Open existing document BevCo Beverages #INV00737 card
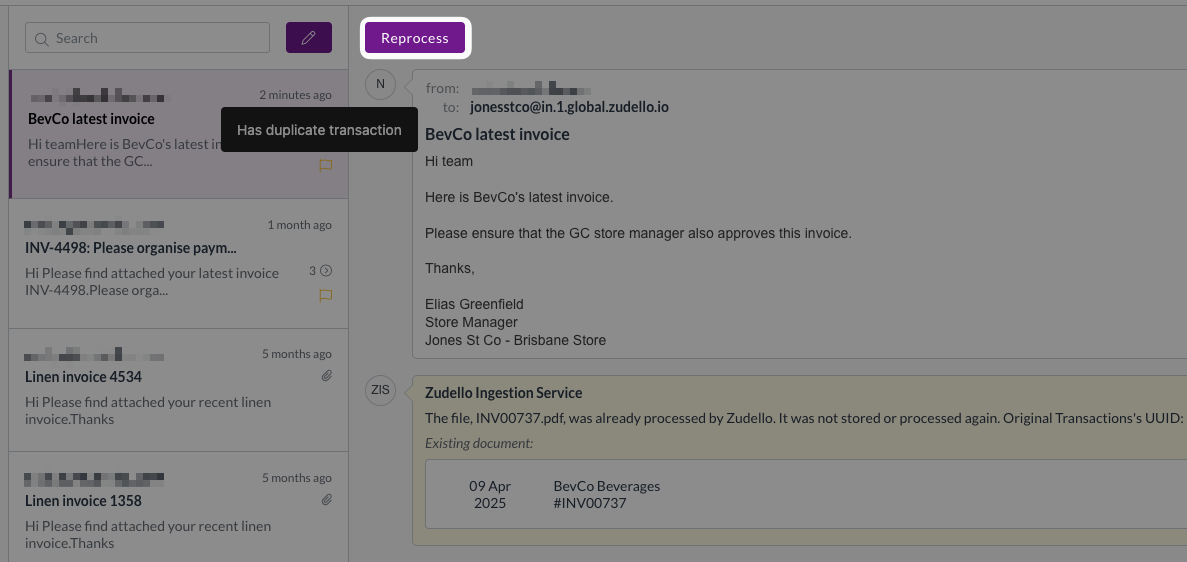Viewport: 1187px width, 562px height. point(805,494)
